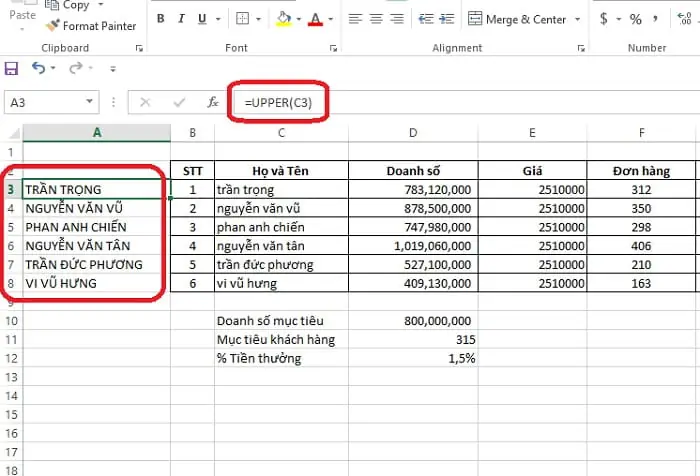Open the Font dialog launcher

coord(333,48)
